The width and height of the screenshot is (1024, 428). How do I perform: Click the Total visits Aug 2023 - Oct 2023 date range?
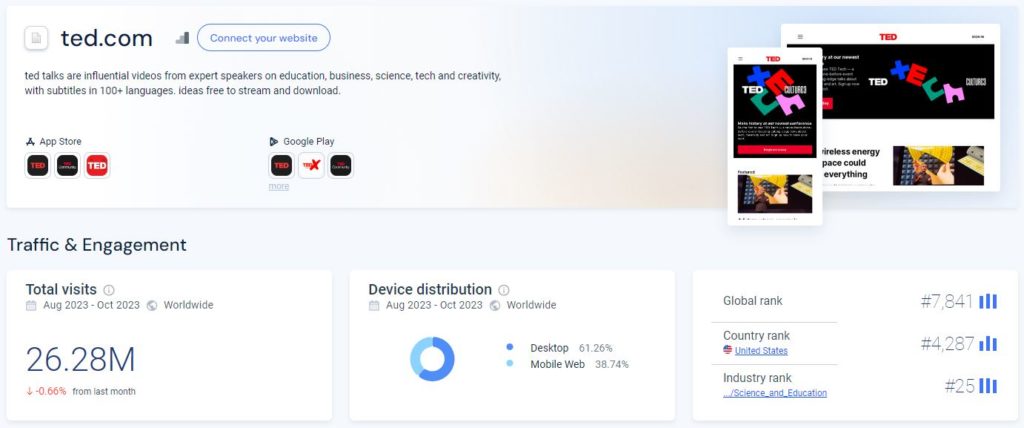(91, 305)
